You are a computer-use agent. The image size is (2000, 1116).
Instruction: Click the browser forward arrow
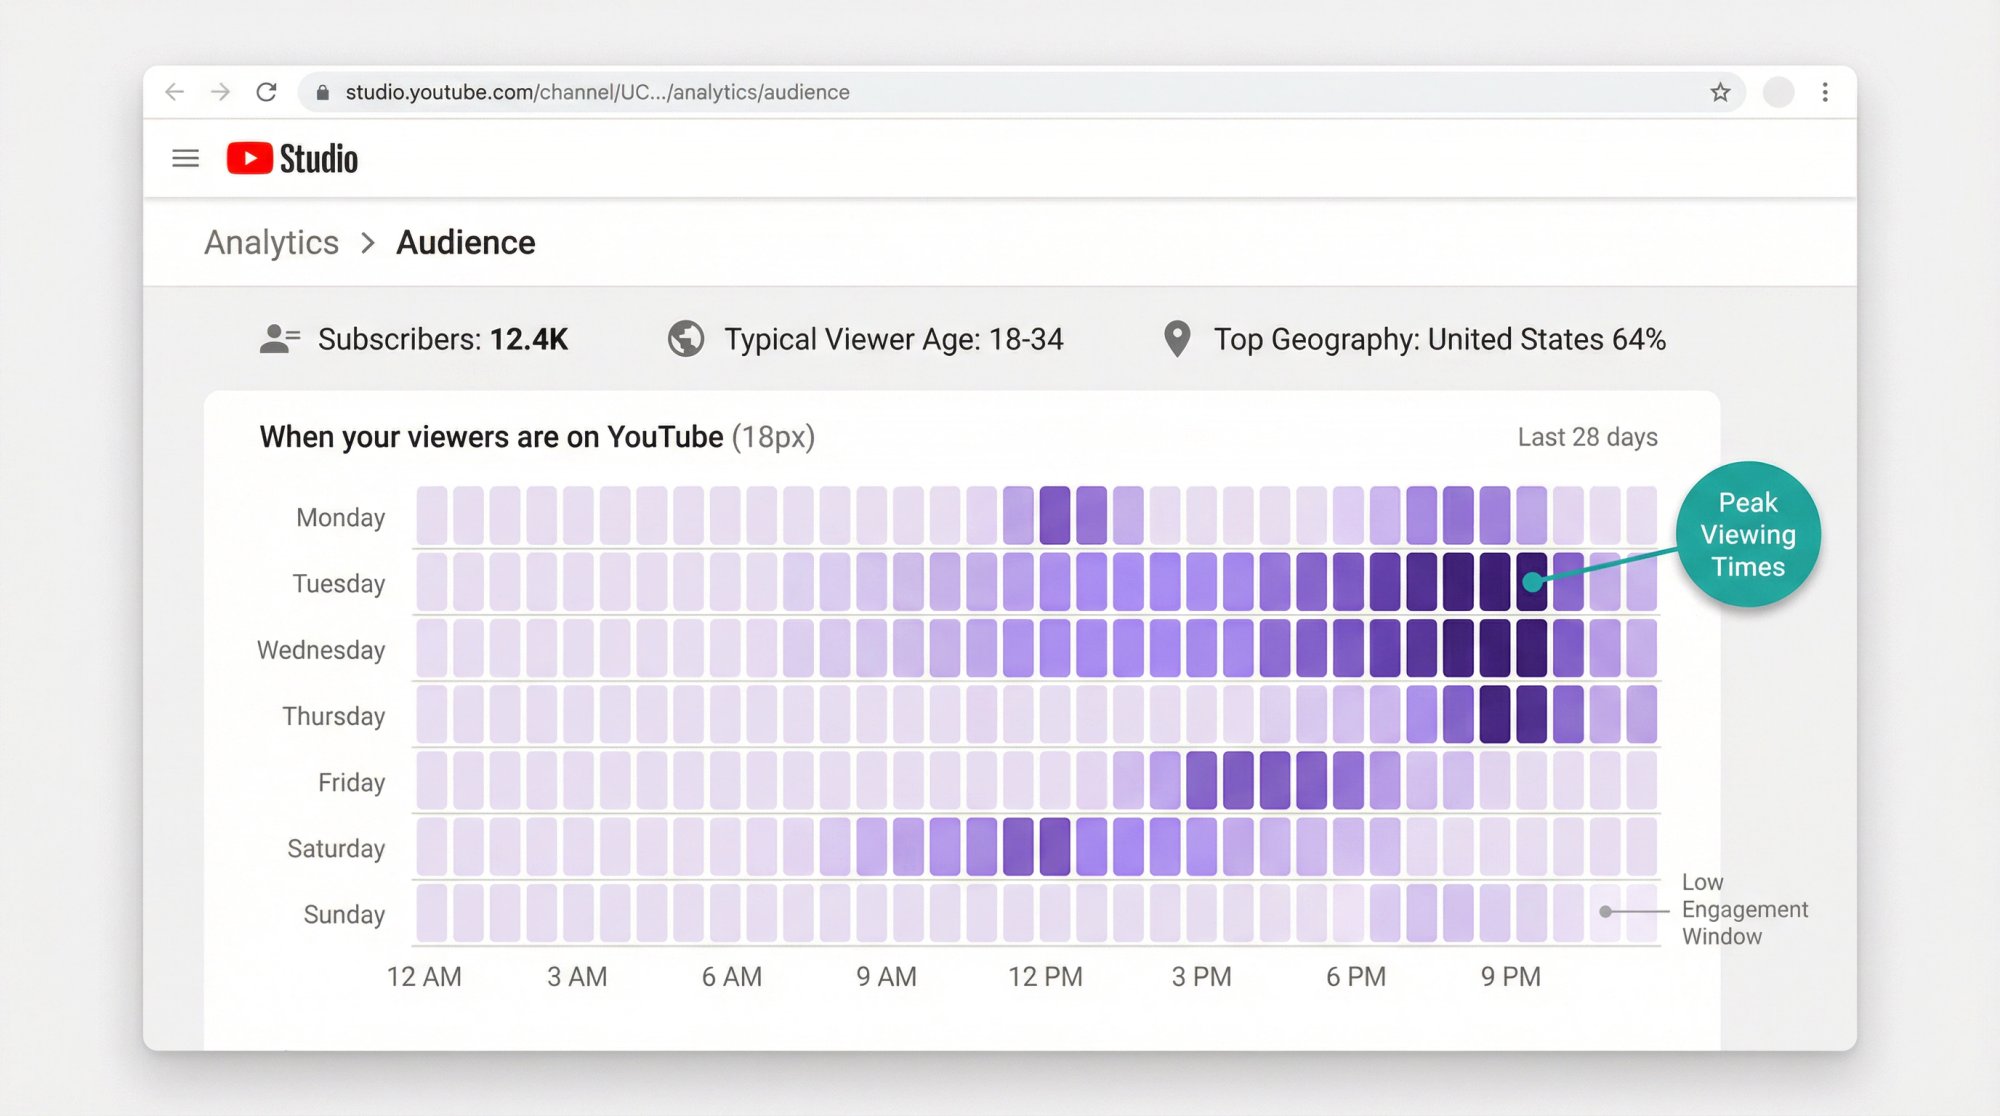(221, 92)
